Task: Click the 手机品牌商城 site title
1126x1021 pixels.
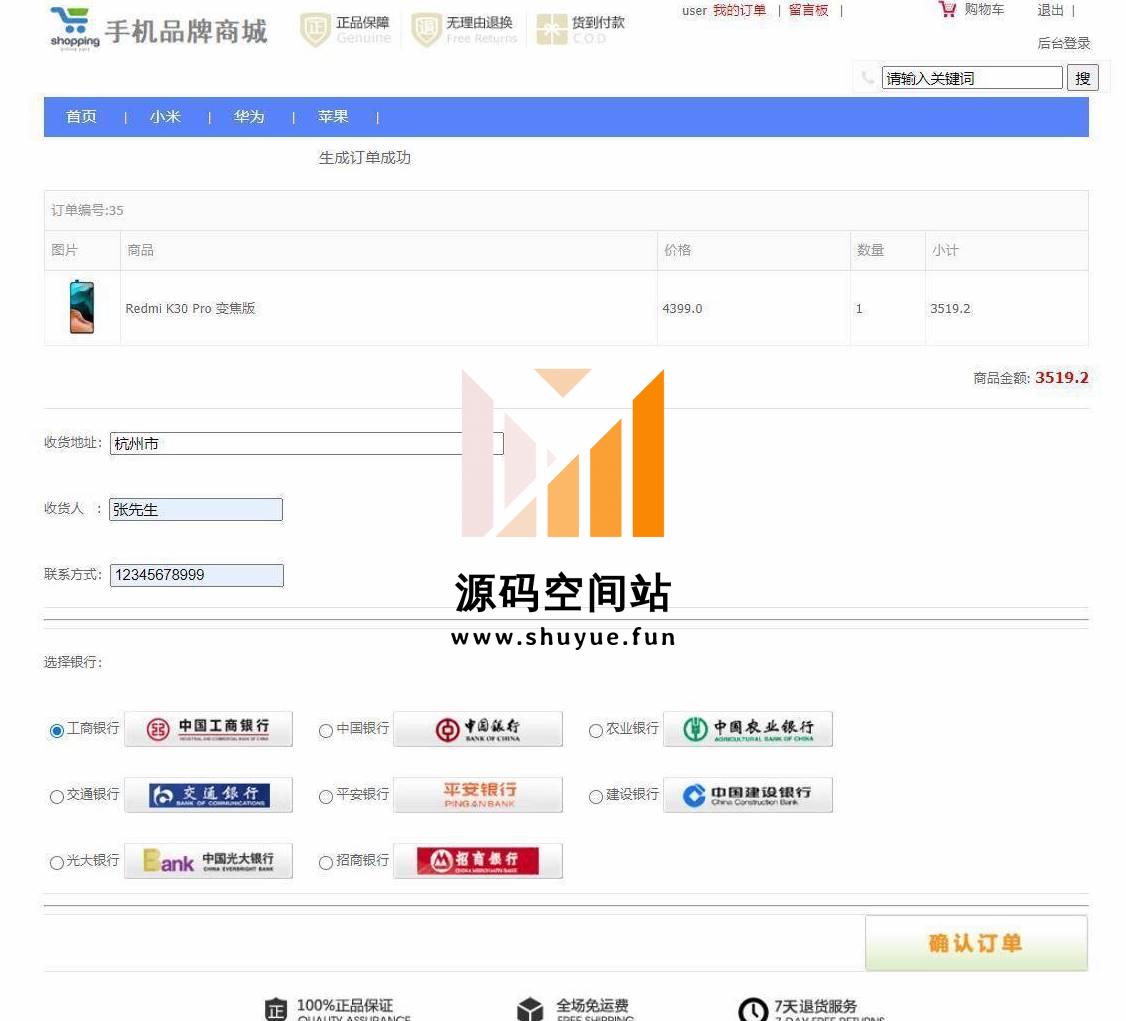Action: coord(186,32)
